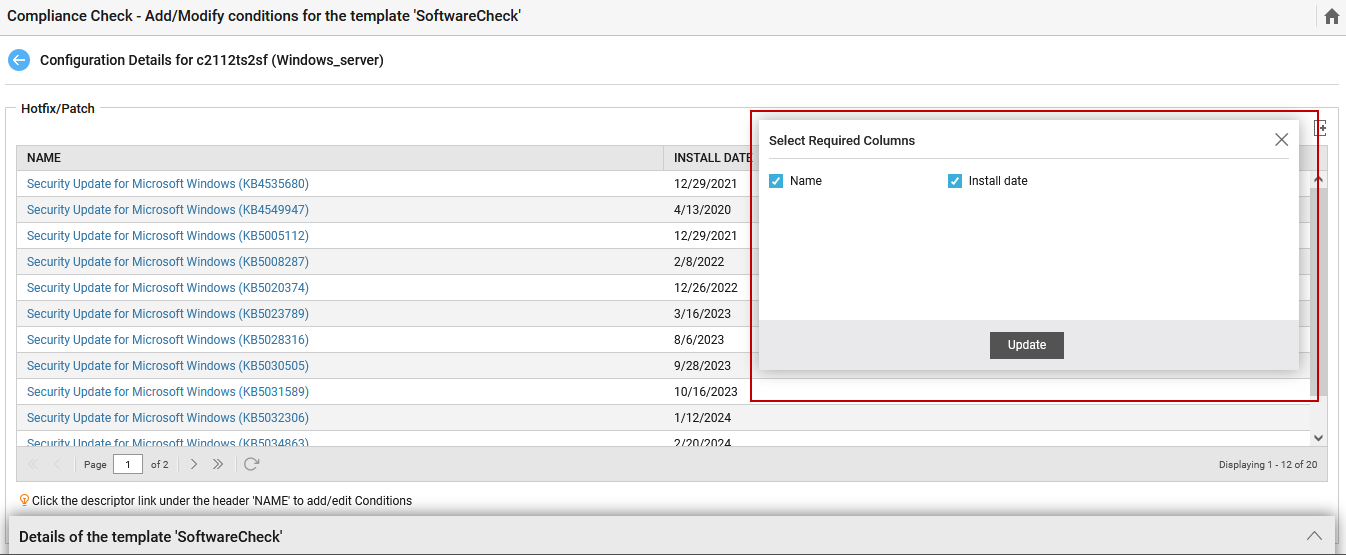Click the table scrollbar down arrow

point(1318,438)
